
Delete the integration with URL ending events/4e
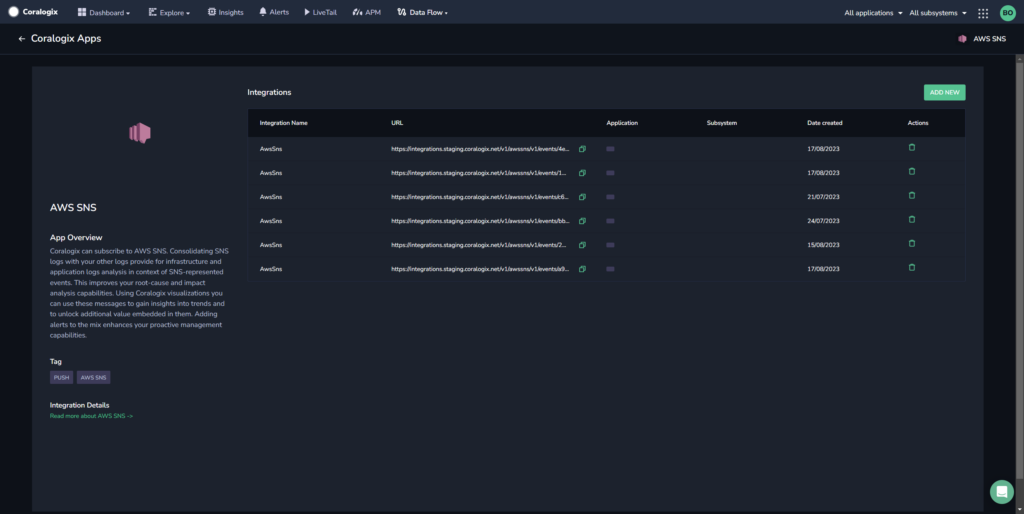(912, 148)
